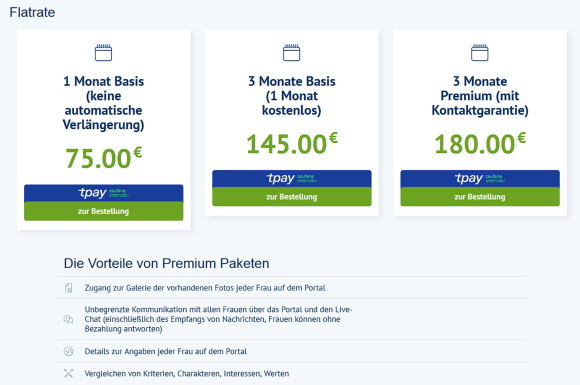
Task: Click tpay logo in 75.00€ plan
Action: coord(104,193)
